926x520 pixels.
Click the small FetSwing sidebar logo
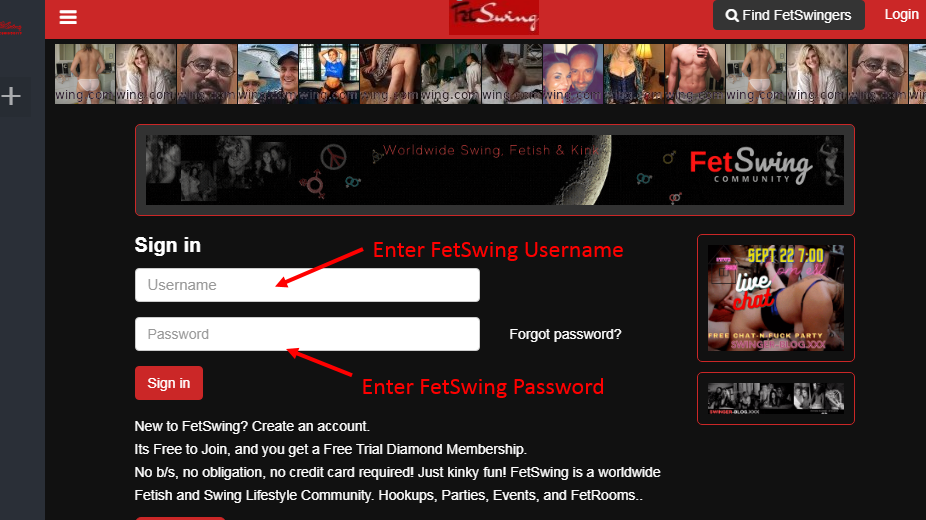coord(11,27)
